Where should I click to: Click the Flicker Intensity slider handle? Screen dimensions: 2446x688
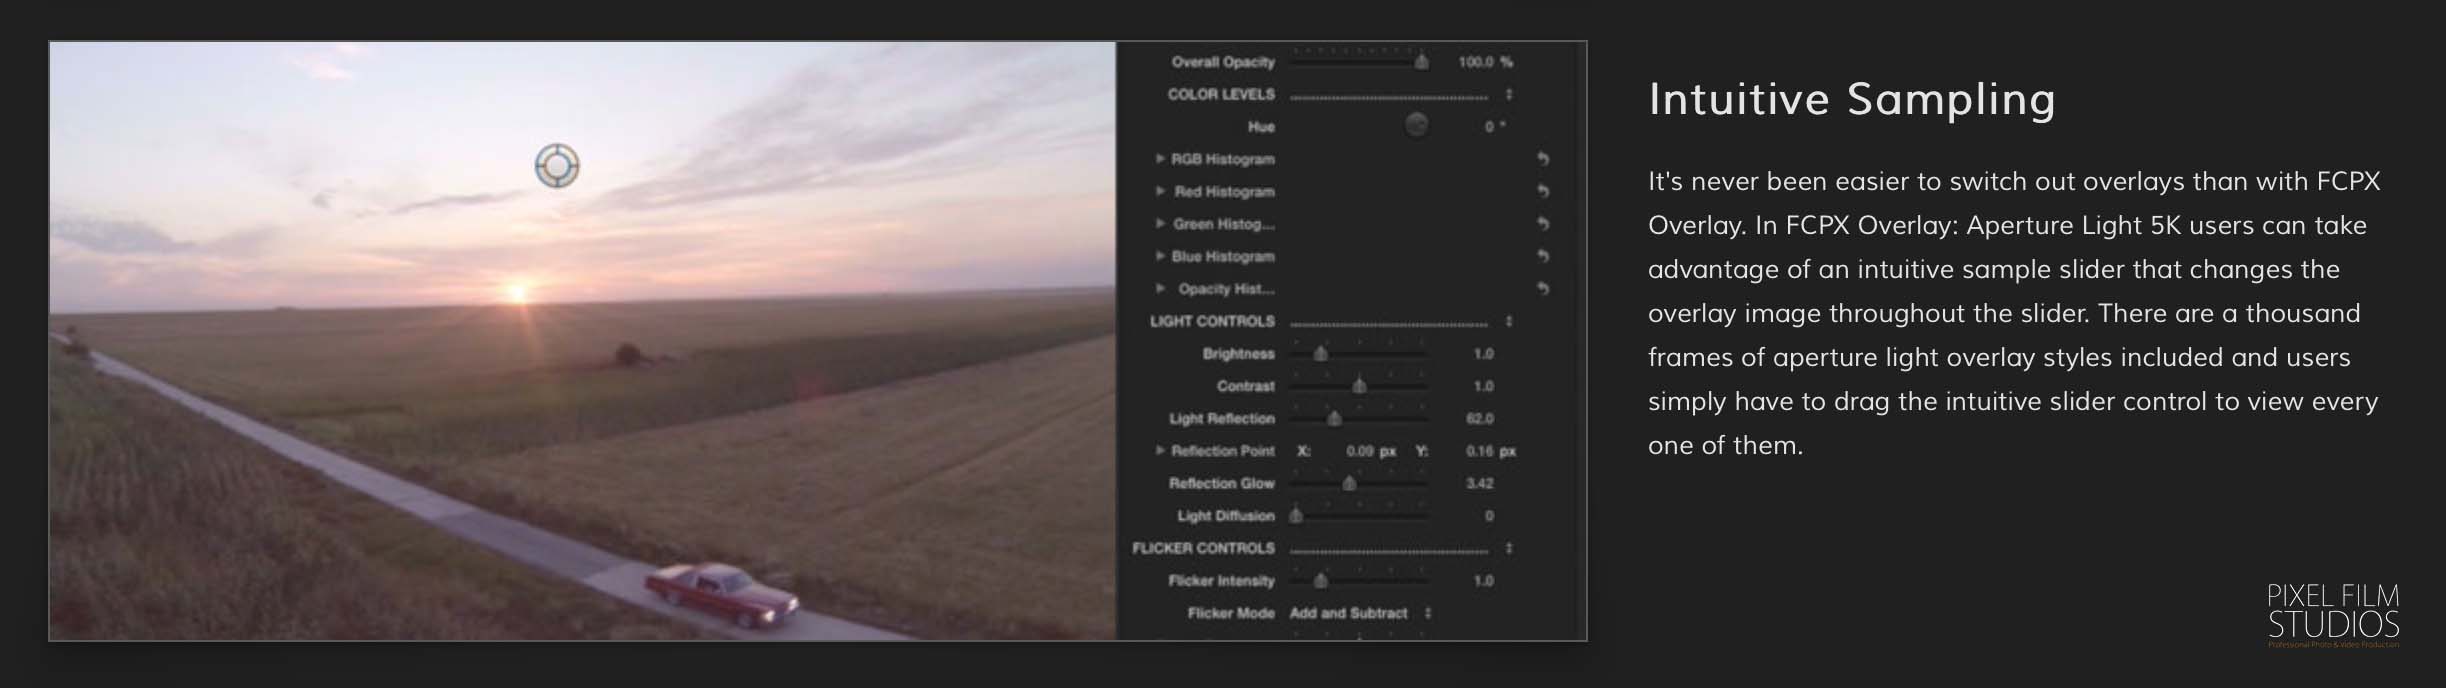pyautogui.click(x=1321, y=580)
